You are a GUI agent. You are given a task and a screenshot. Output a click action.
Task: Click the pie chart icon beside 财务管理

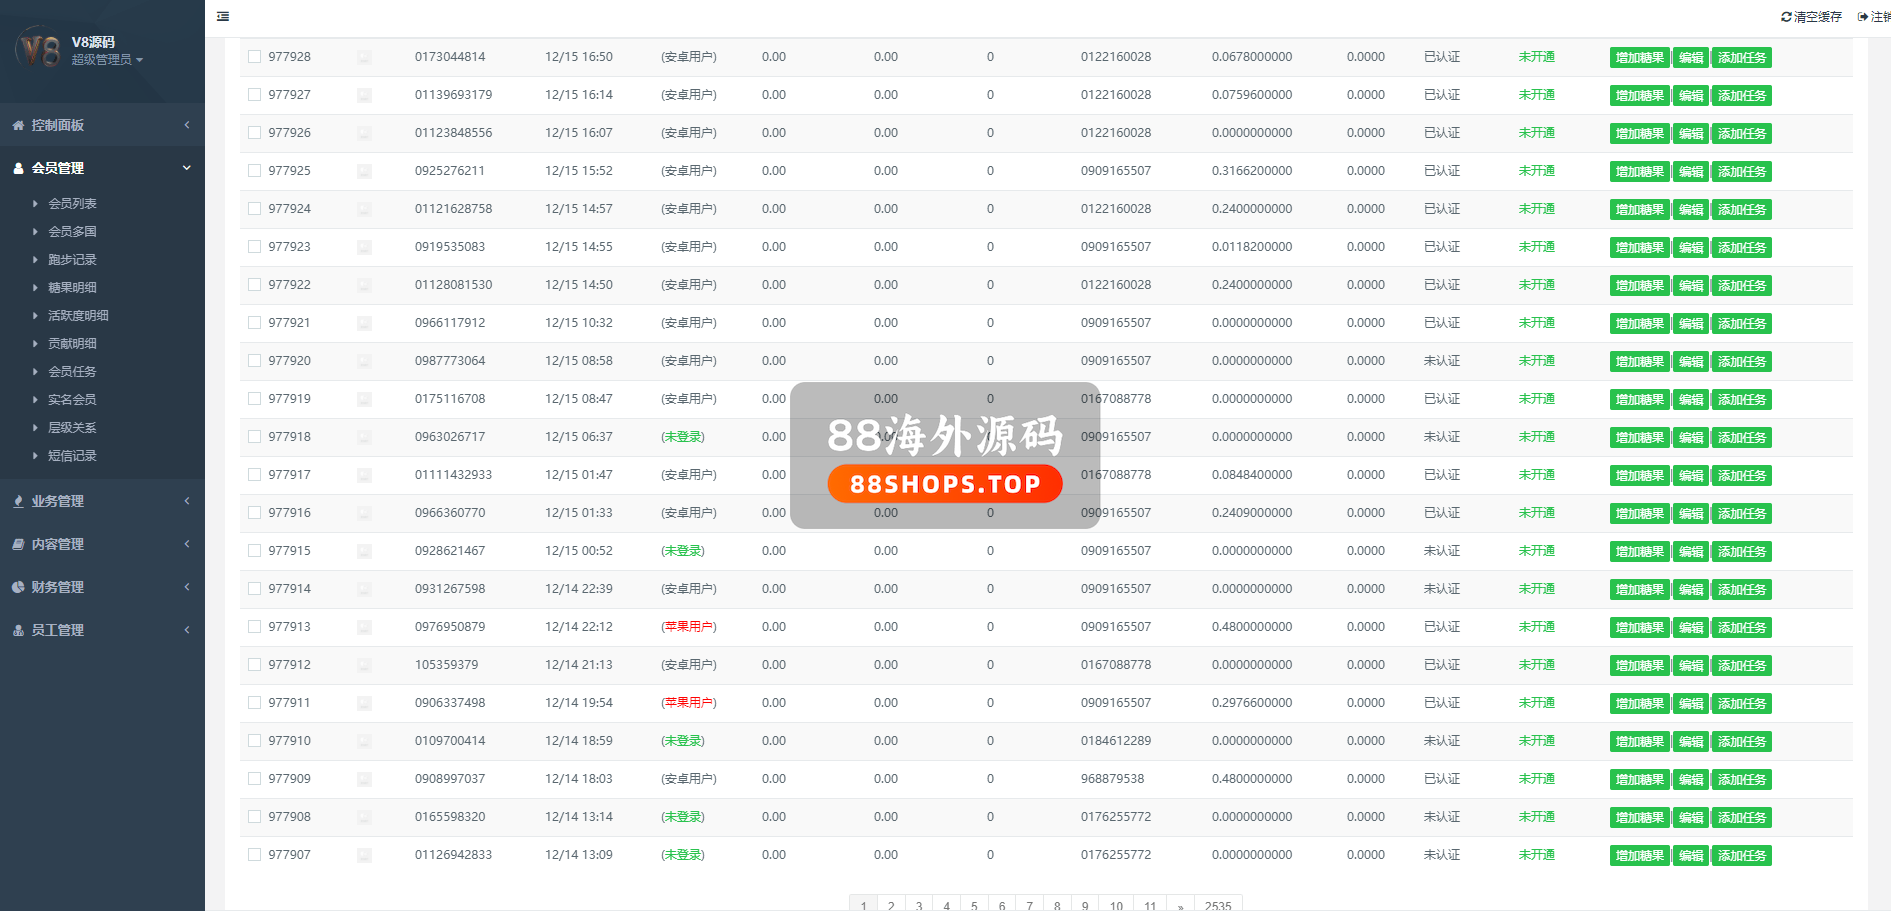(18, 587)
